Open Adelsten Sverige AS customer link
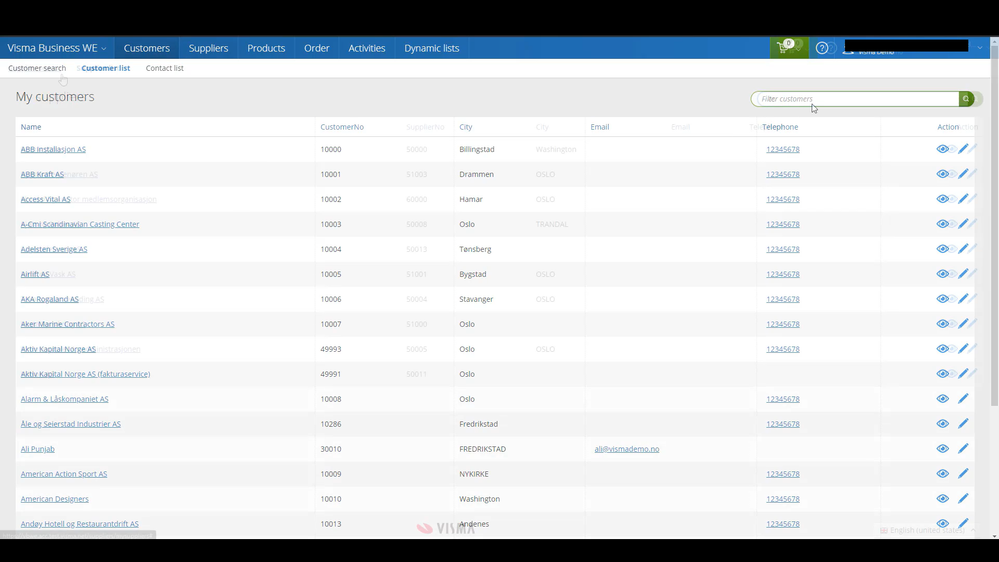 [x=54, y=249]
